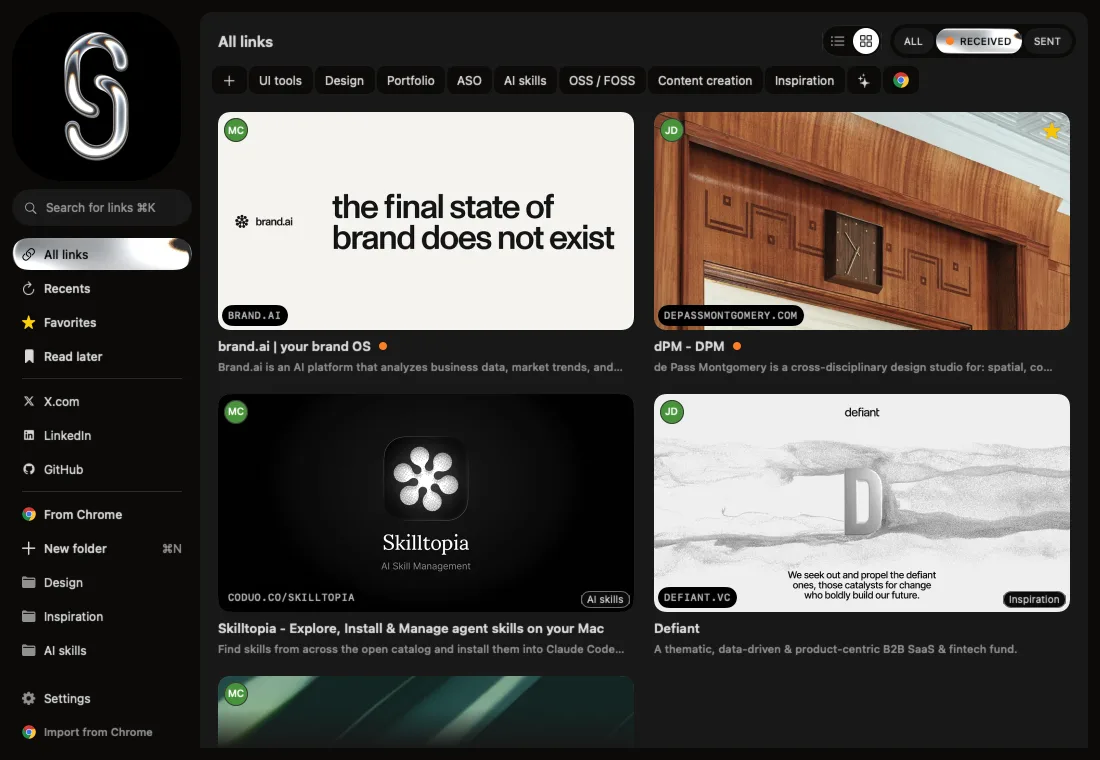1100x760 pixels.
Task: Filter by OSS / FOSS tag
Action: (602, 81)
